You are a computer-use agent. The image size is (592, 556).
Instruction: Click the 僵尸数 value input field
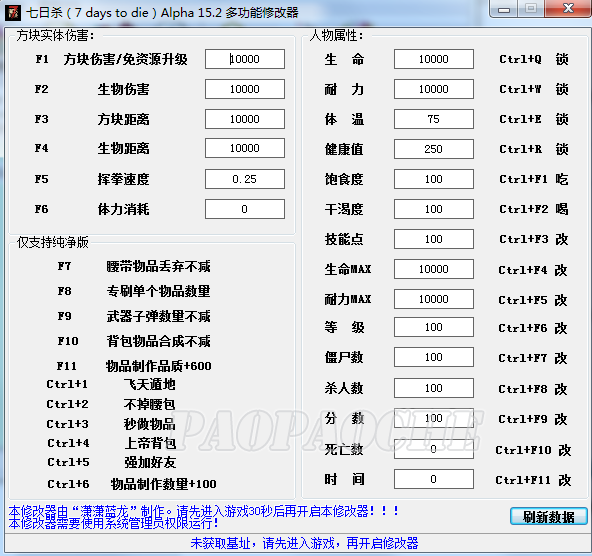coord(434,357)
